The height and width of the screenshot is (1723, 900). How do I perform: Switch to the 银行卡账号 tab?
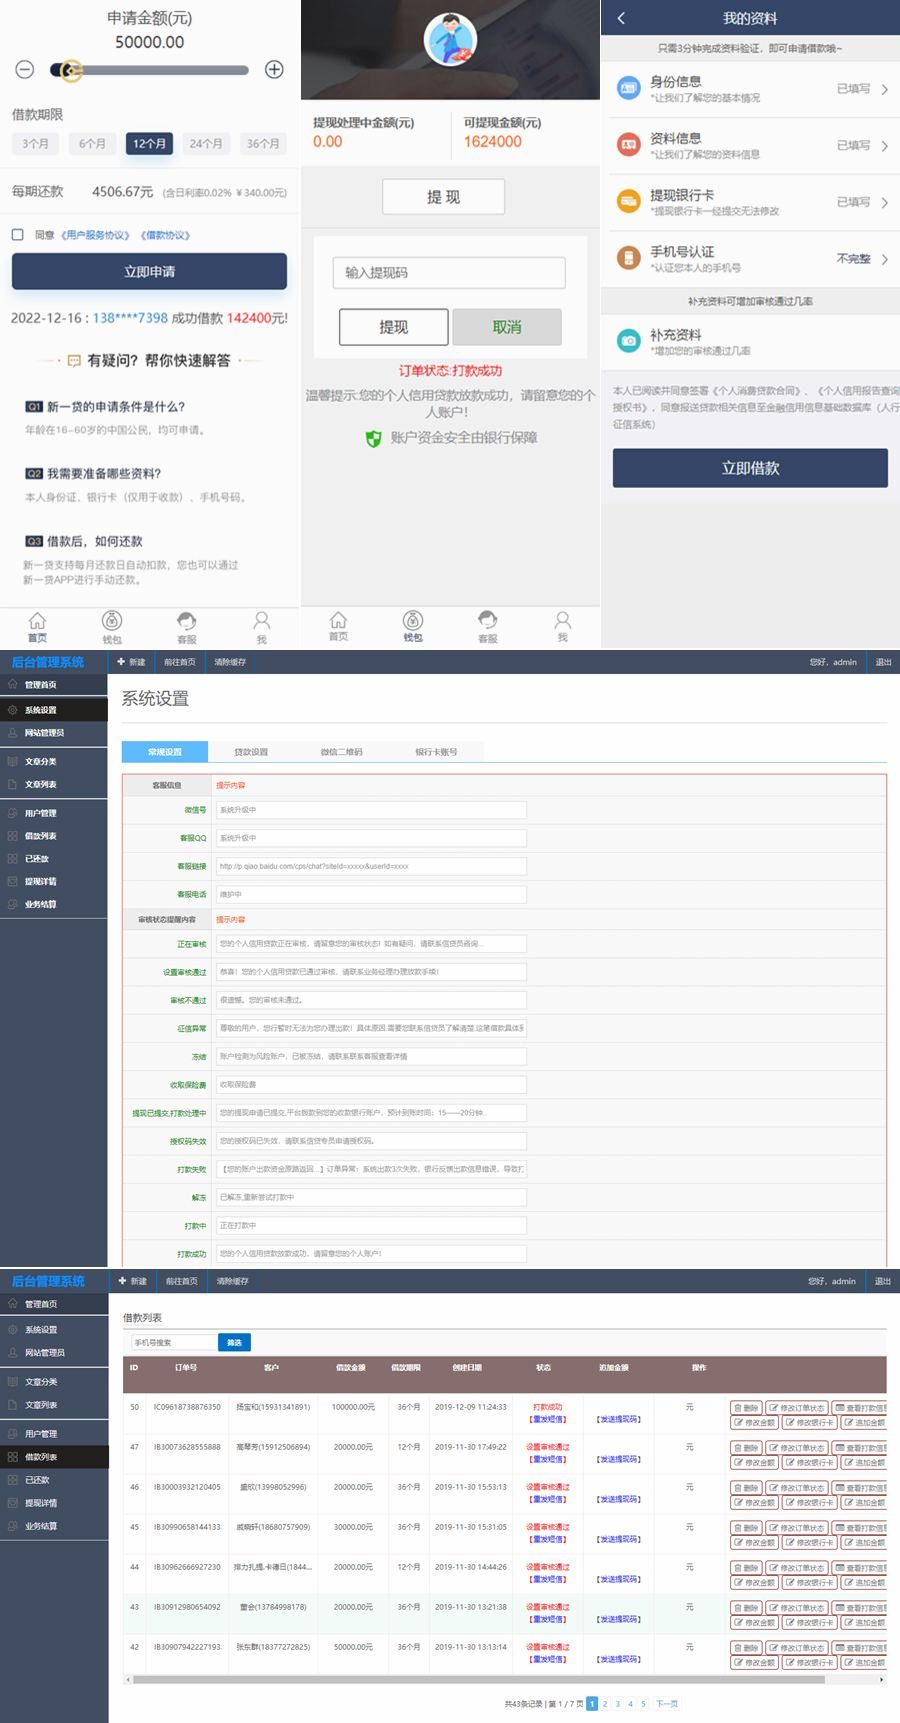436,752
